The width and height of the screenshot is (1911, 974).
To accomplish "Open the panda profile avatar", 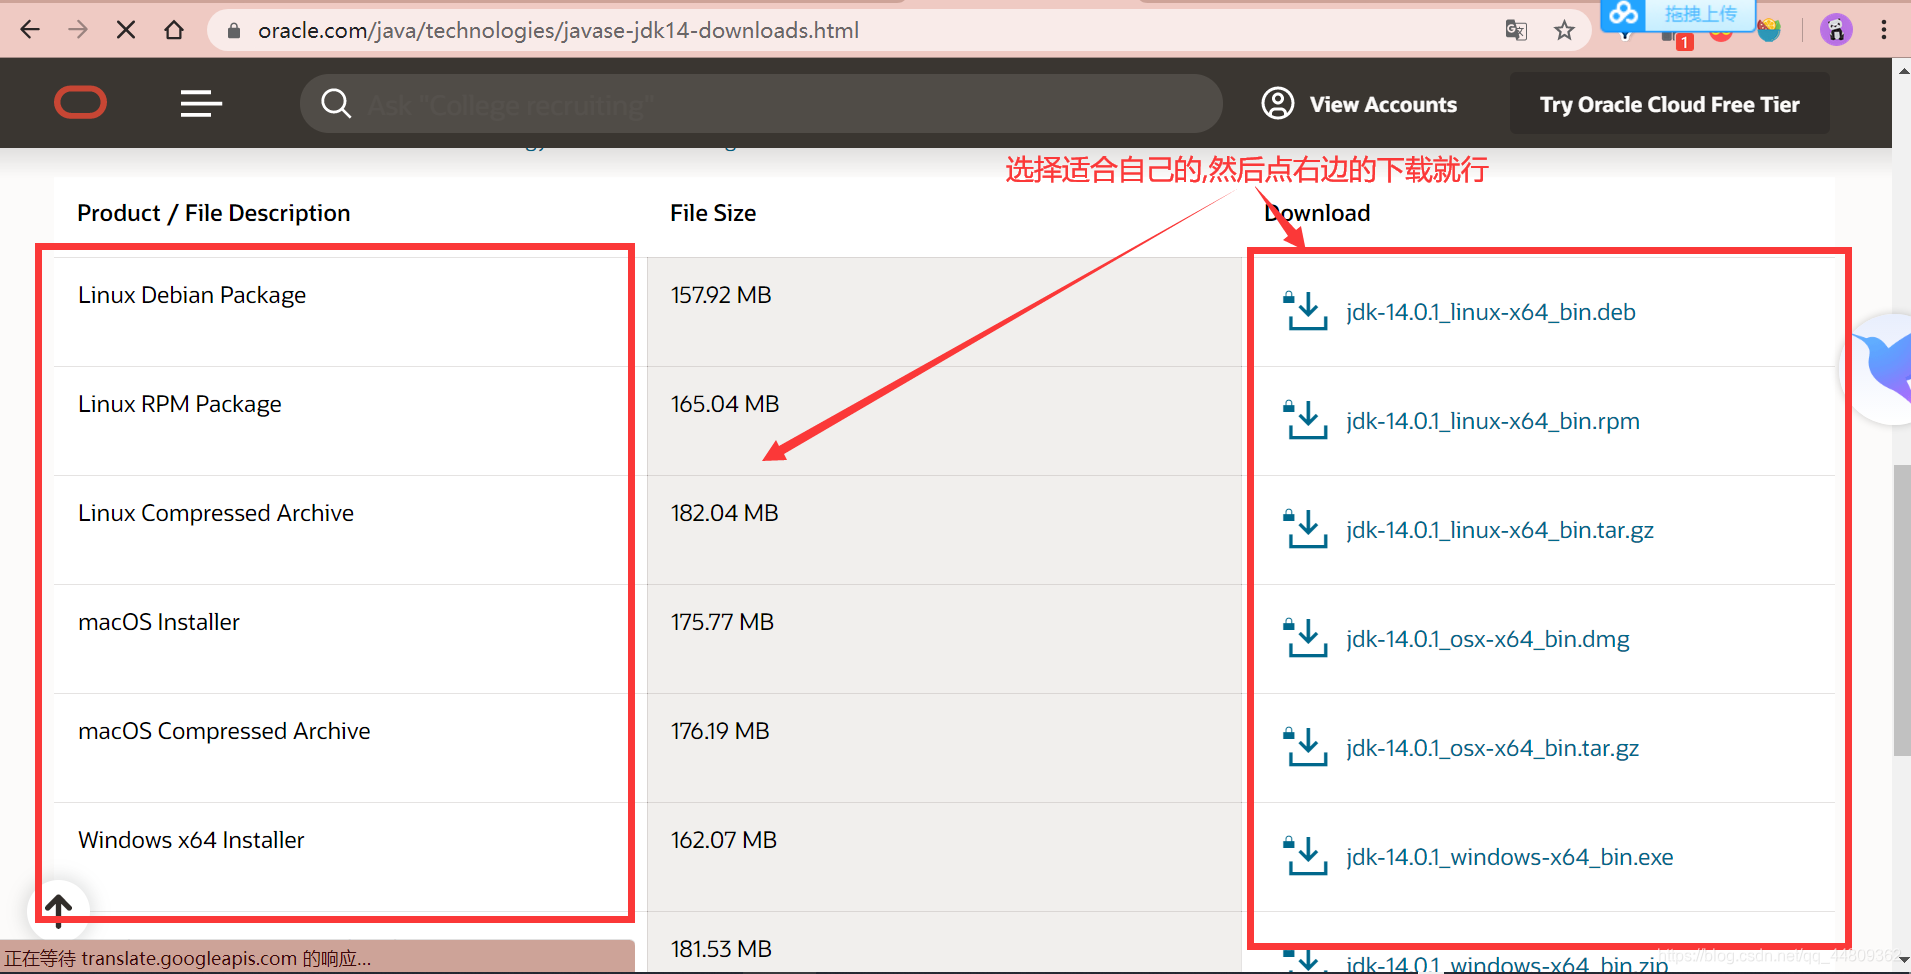I will [x=1836, y=30].
